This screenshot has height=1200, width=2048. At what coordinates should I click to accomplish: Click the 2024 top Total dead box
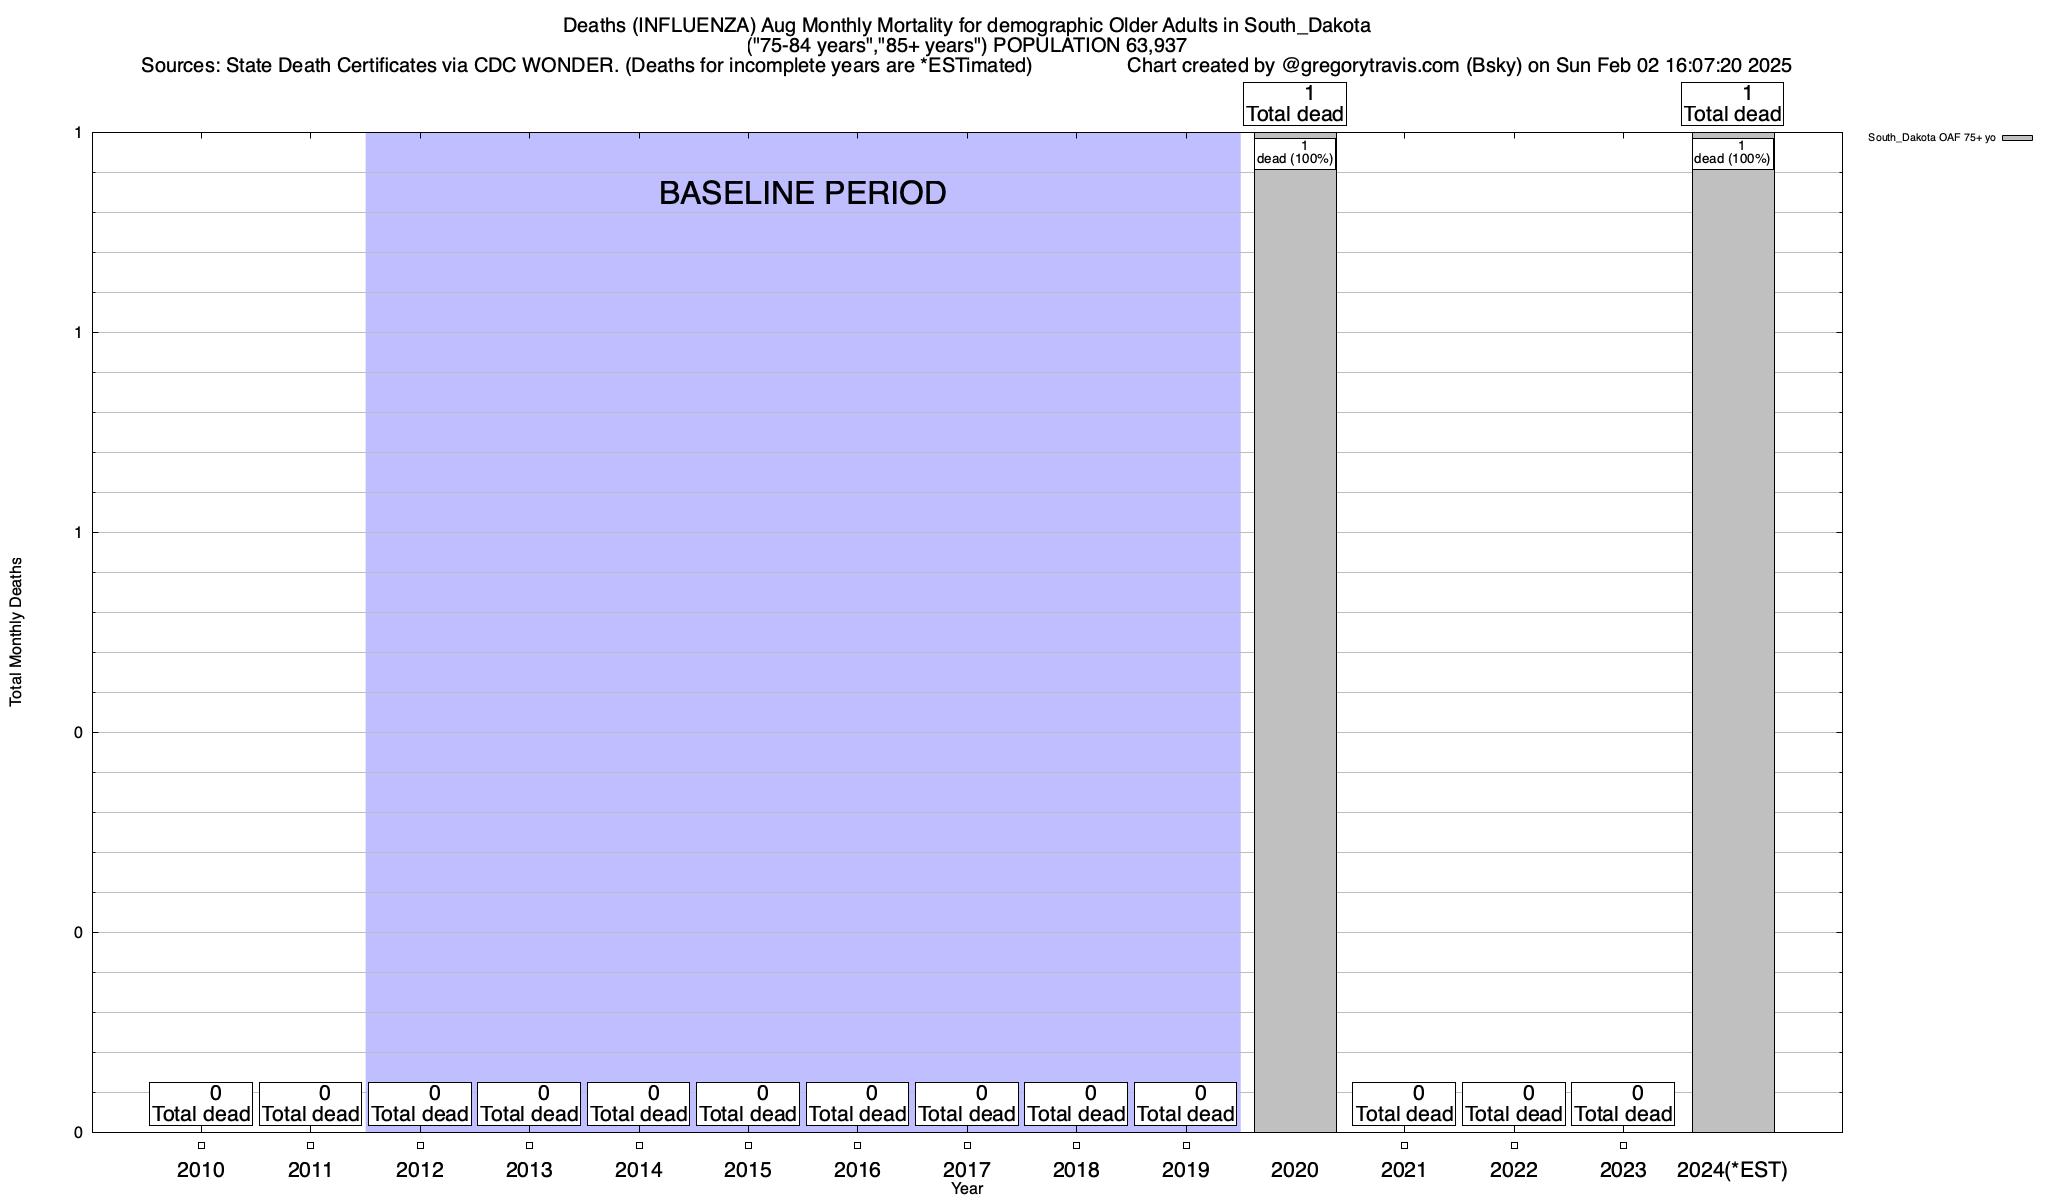1733,104
